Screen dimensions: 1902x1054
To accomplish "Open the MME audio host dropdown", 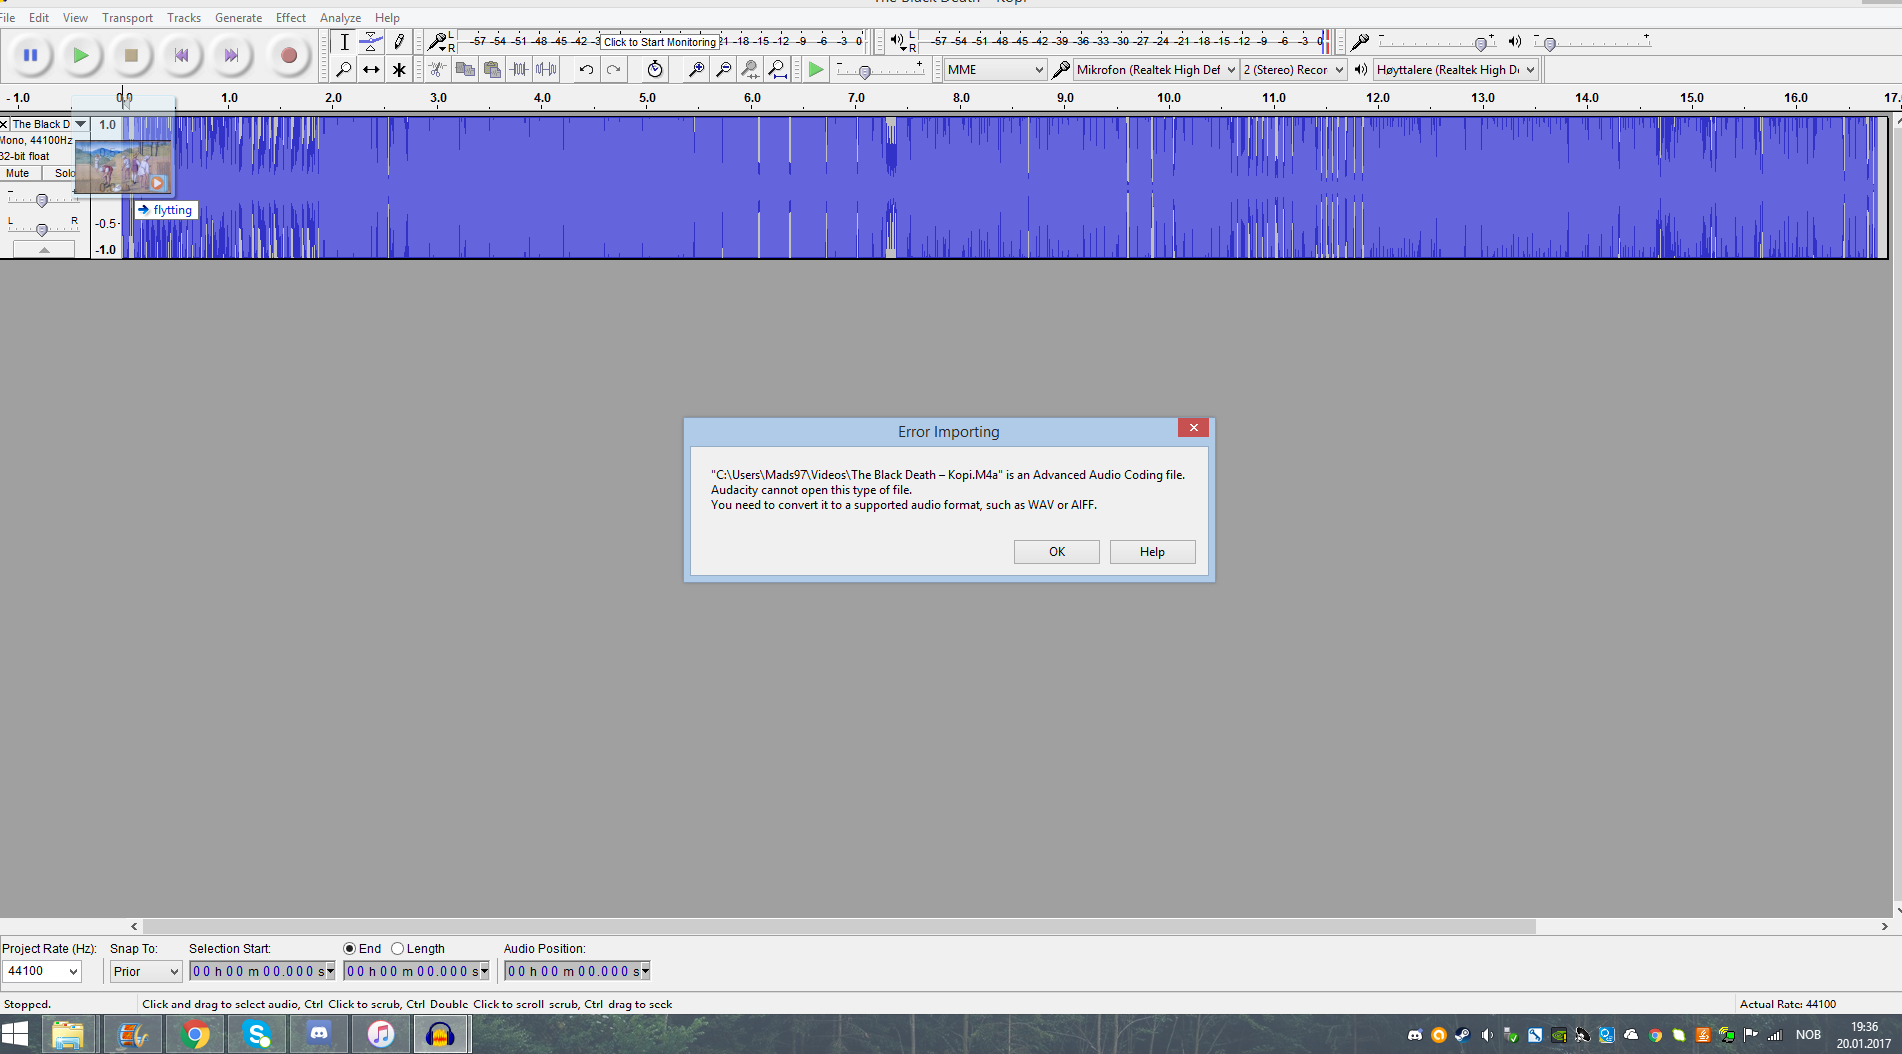I will point(996,70).
